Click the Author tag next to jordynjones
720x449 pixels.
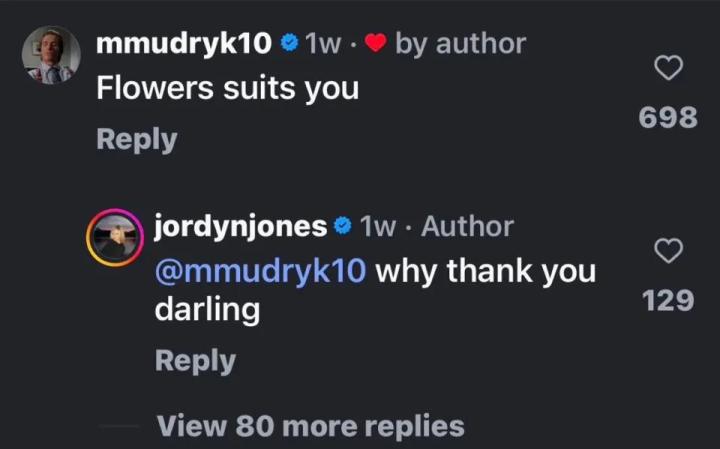tap(467, 226)
